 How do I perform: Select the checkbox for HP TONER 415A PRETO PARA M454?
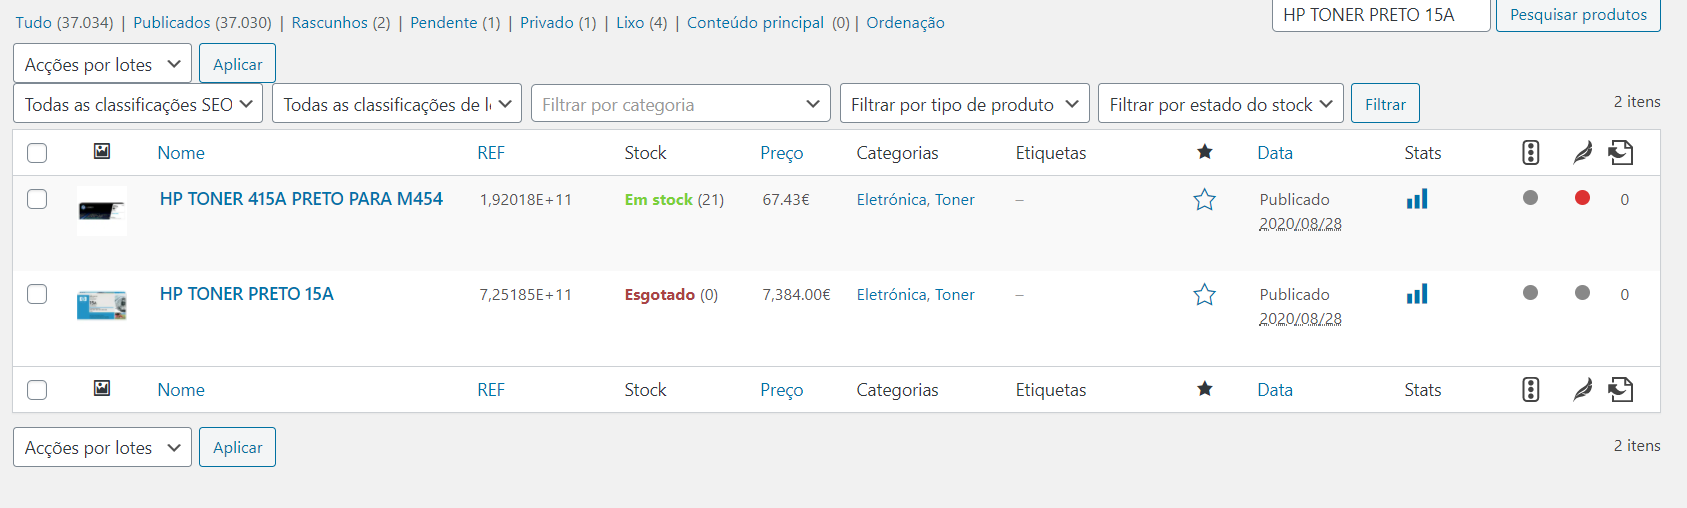[x=37, y=199]
